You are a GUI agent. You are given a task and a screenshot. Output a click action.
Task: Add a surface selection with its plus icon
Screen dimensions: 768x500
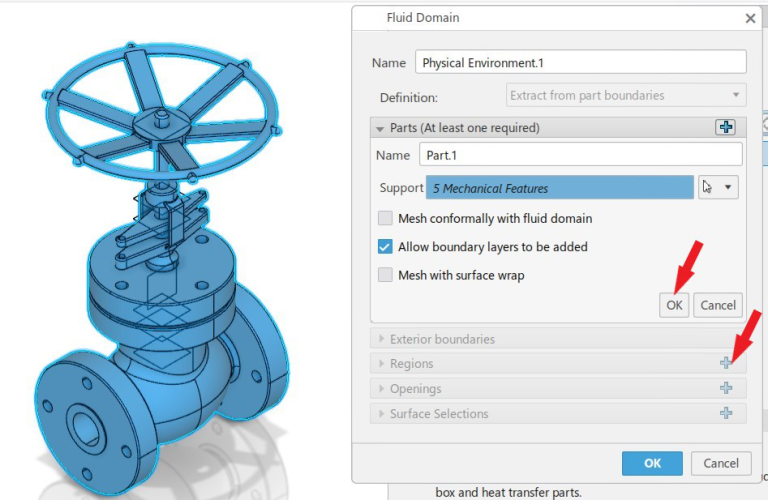[x=726, y=413]
